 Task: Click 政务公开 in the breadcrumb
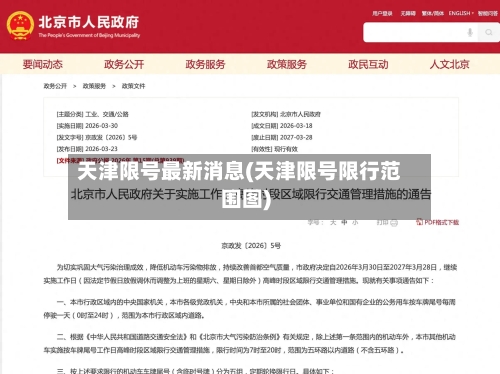click(55, 86)
